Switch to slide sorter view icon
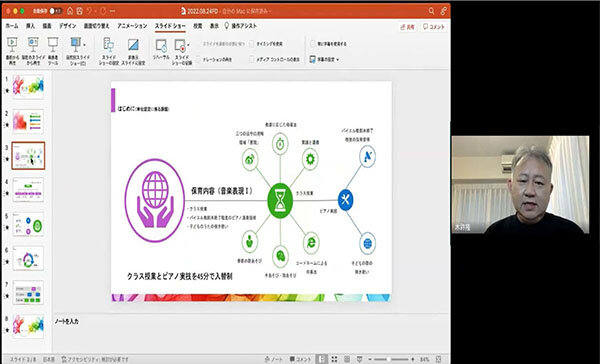Screen dimensions: 600x364 point(334,359)
